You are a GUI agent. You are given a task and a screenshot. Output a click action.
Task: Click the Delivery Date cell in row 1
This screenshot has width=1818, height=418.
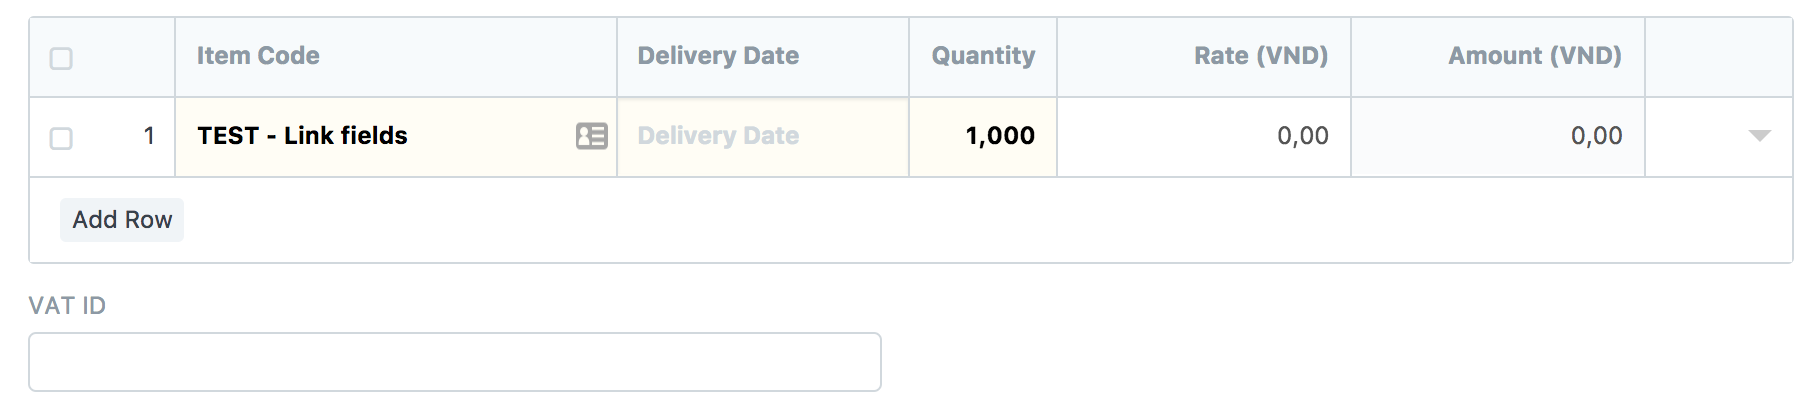pos(763,137)
